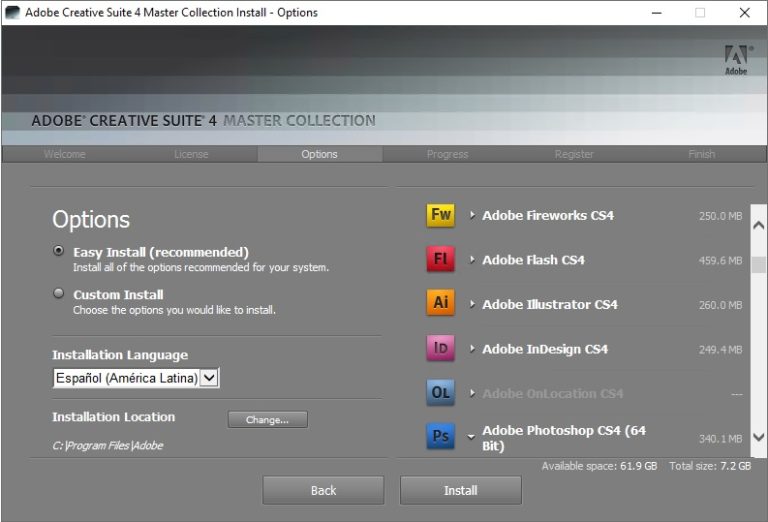Expand the Adobe Fireworks CS4 entry
This screenshot has height=522, width=768.
pyautogui.click(x=472, y=216)
